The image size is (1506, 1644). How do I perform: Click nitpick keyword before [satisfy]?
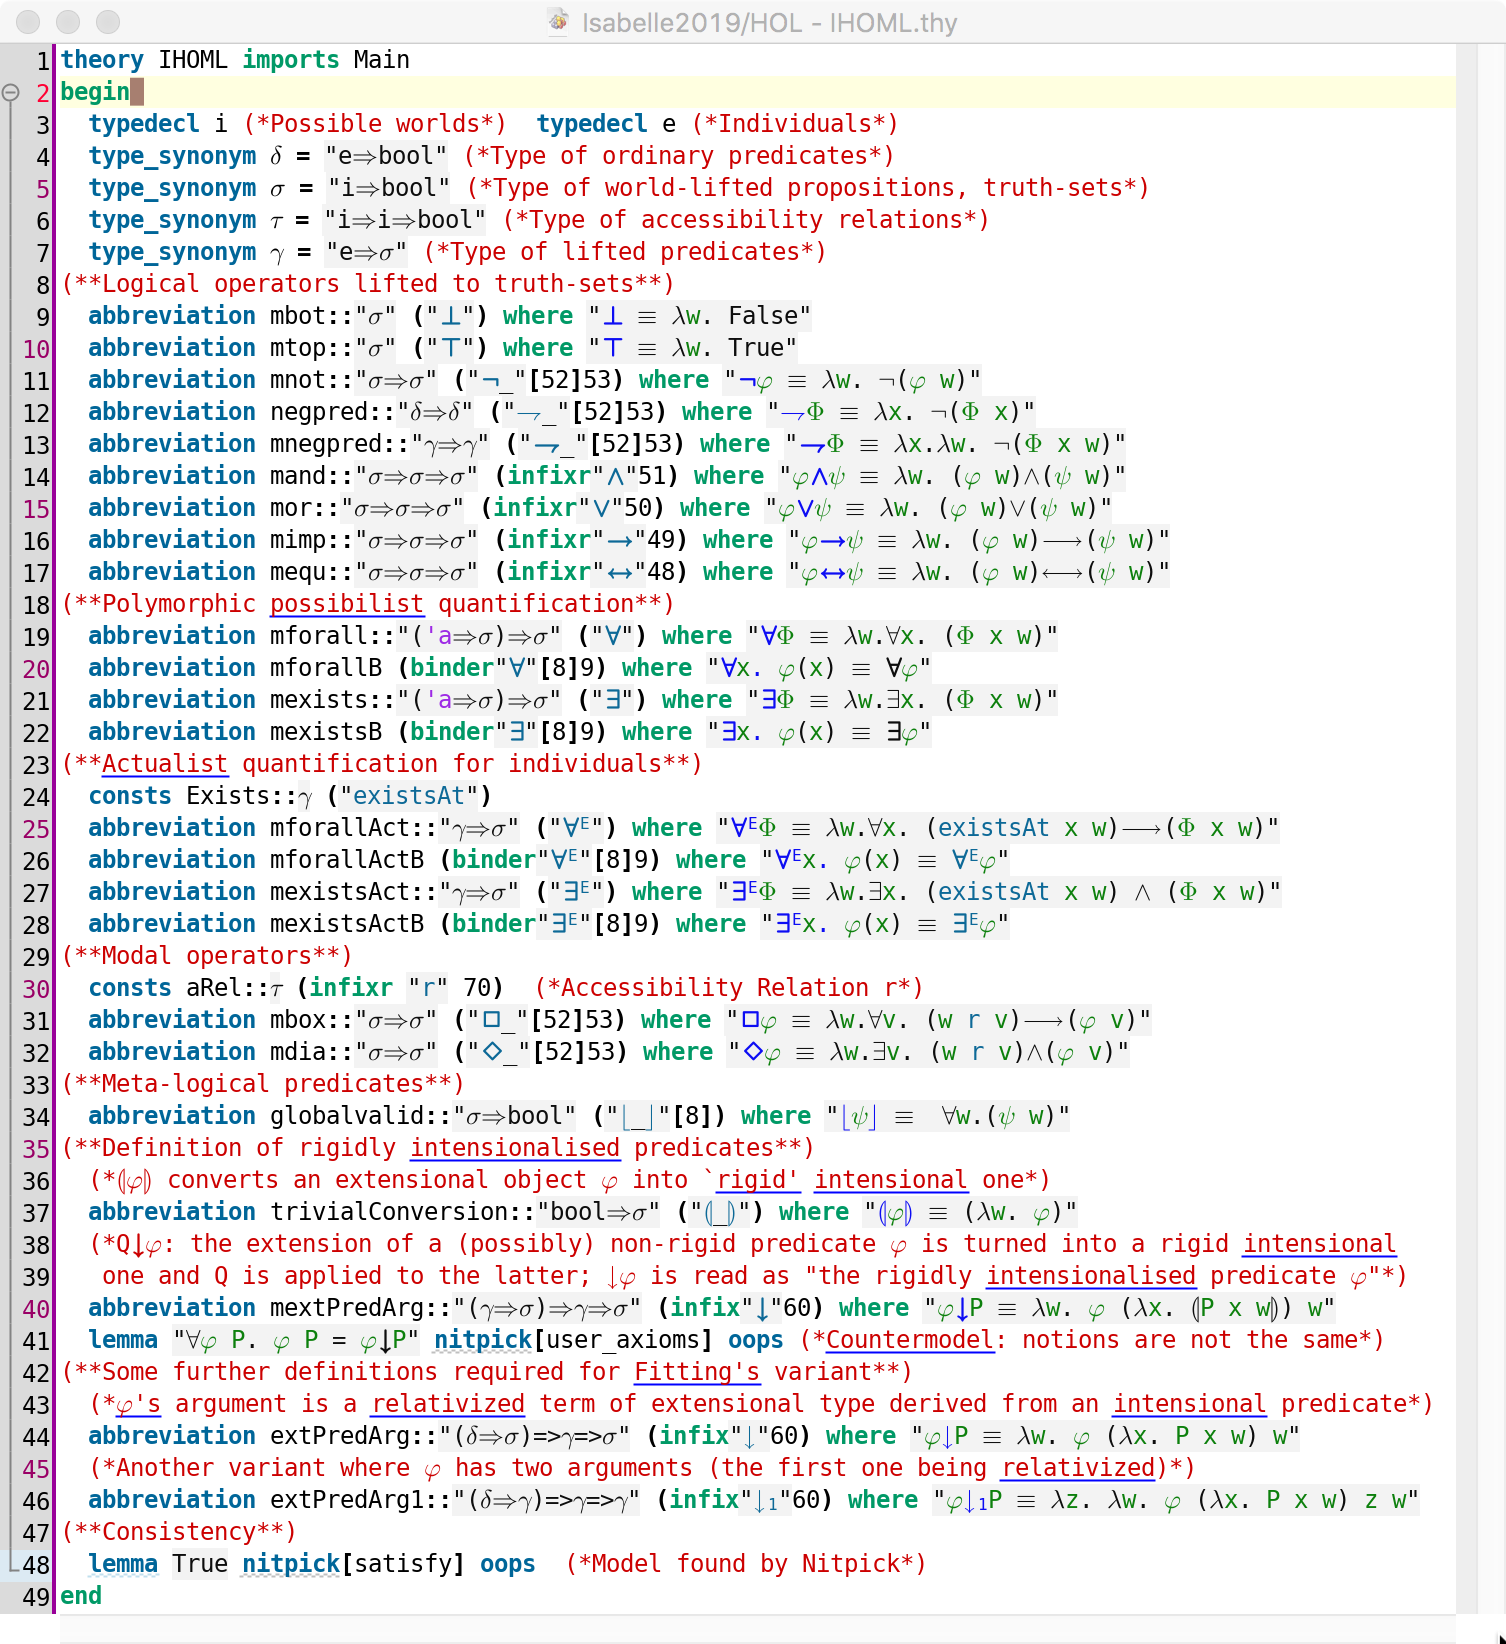pos(290,1564)
